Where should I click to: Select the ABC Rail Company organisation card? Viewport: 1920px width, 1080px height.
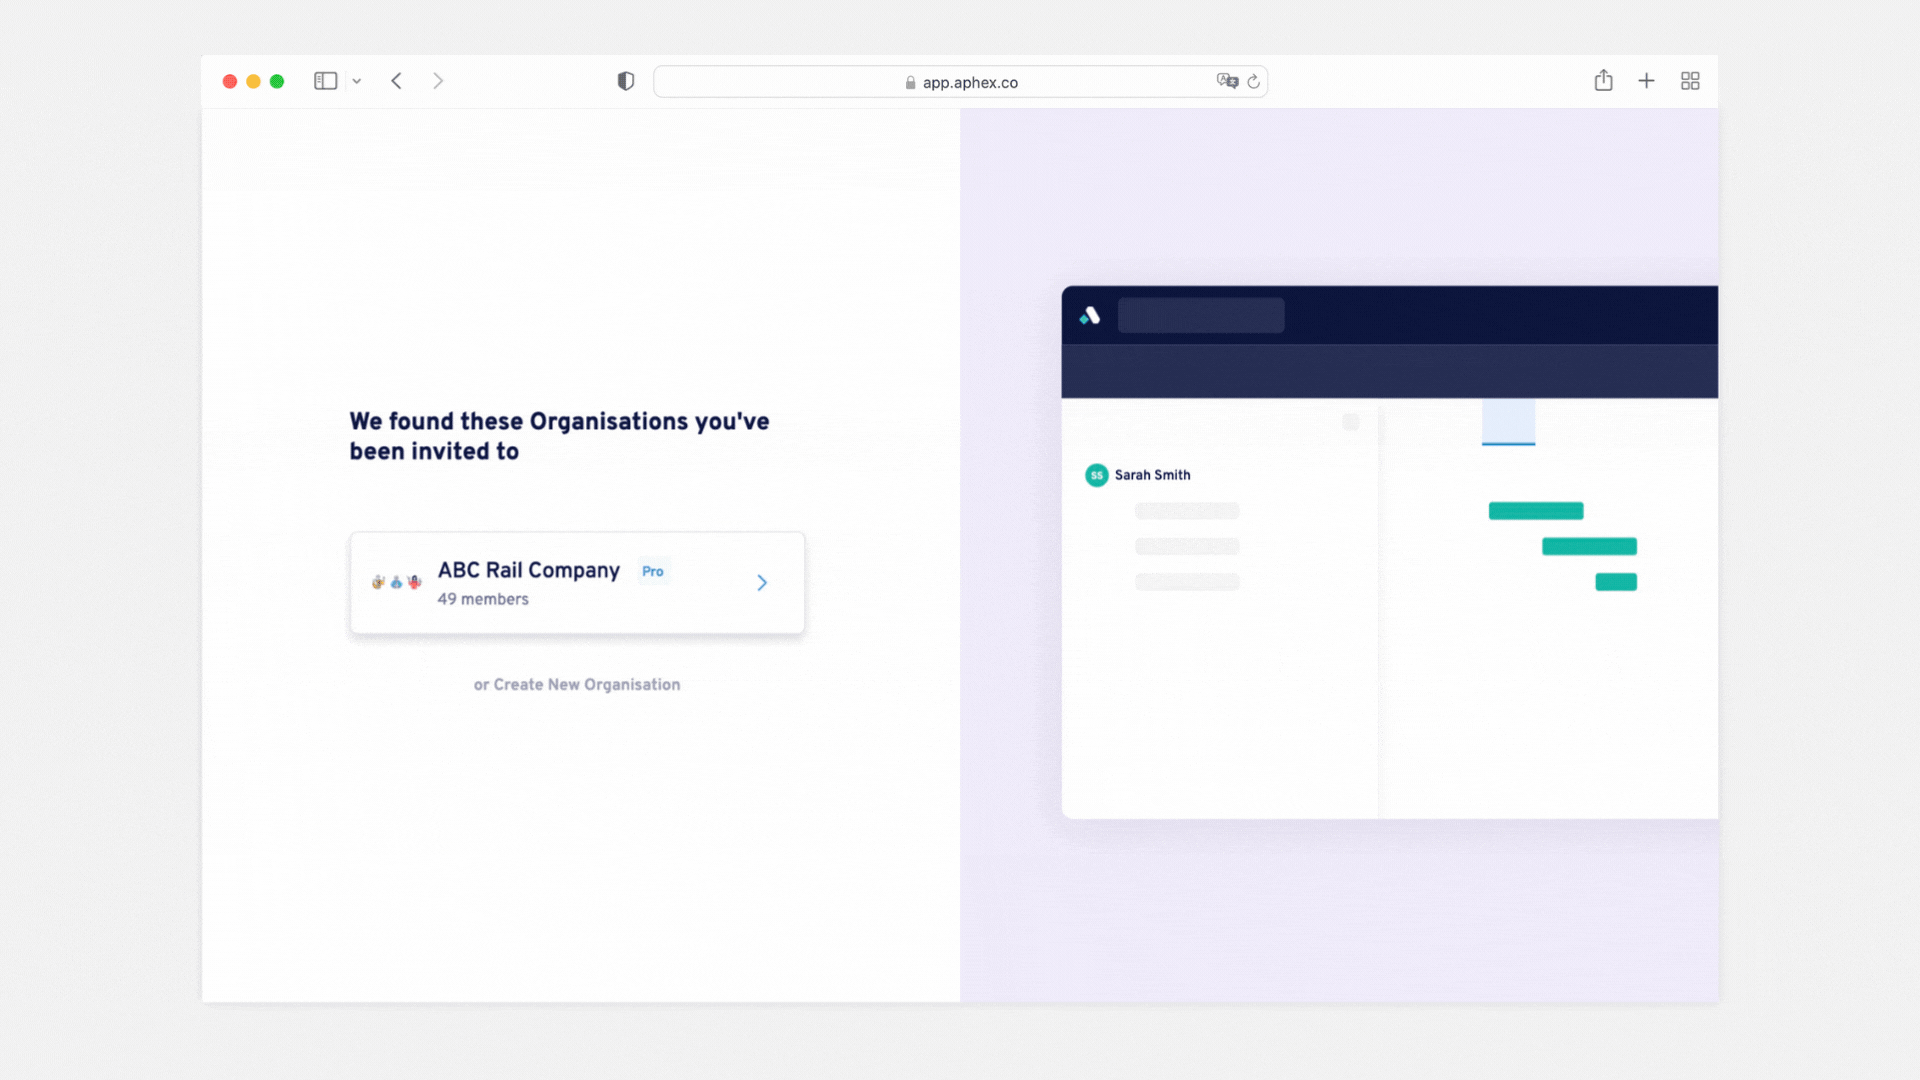pyautogui.click(x=577, y=583)
